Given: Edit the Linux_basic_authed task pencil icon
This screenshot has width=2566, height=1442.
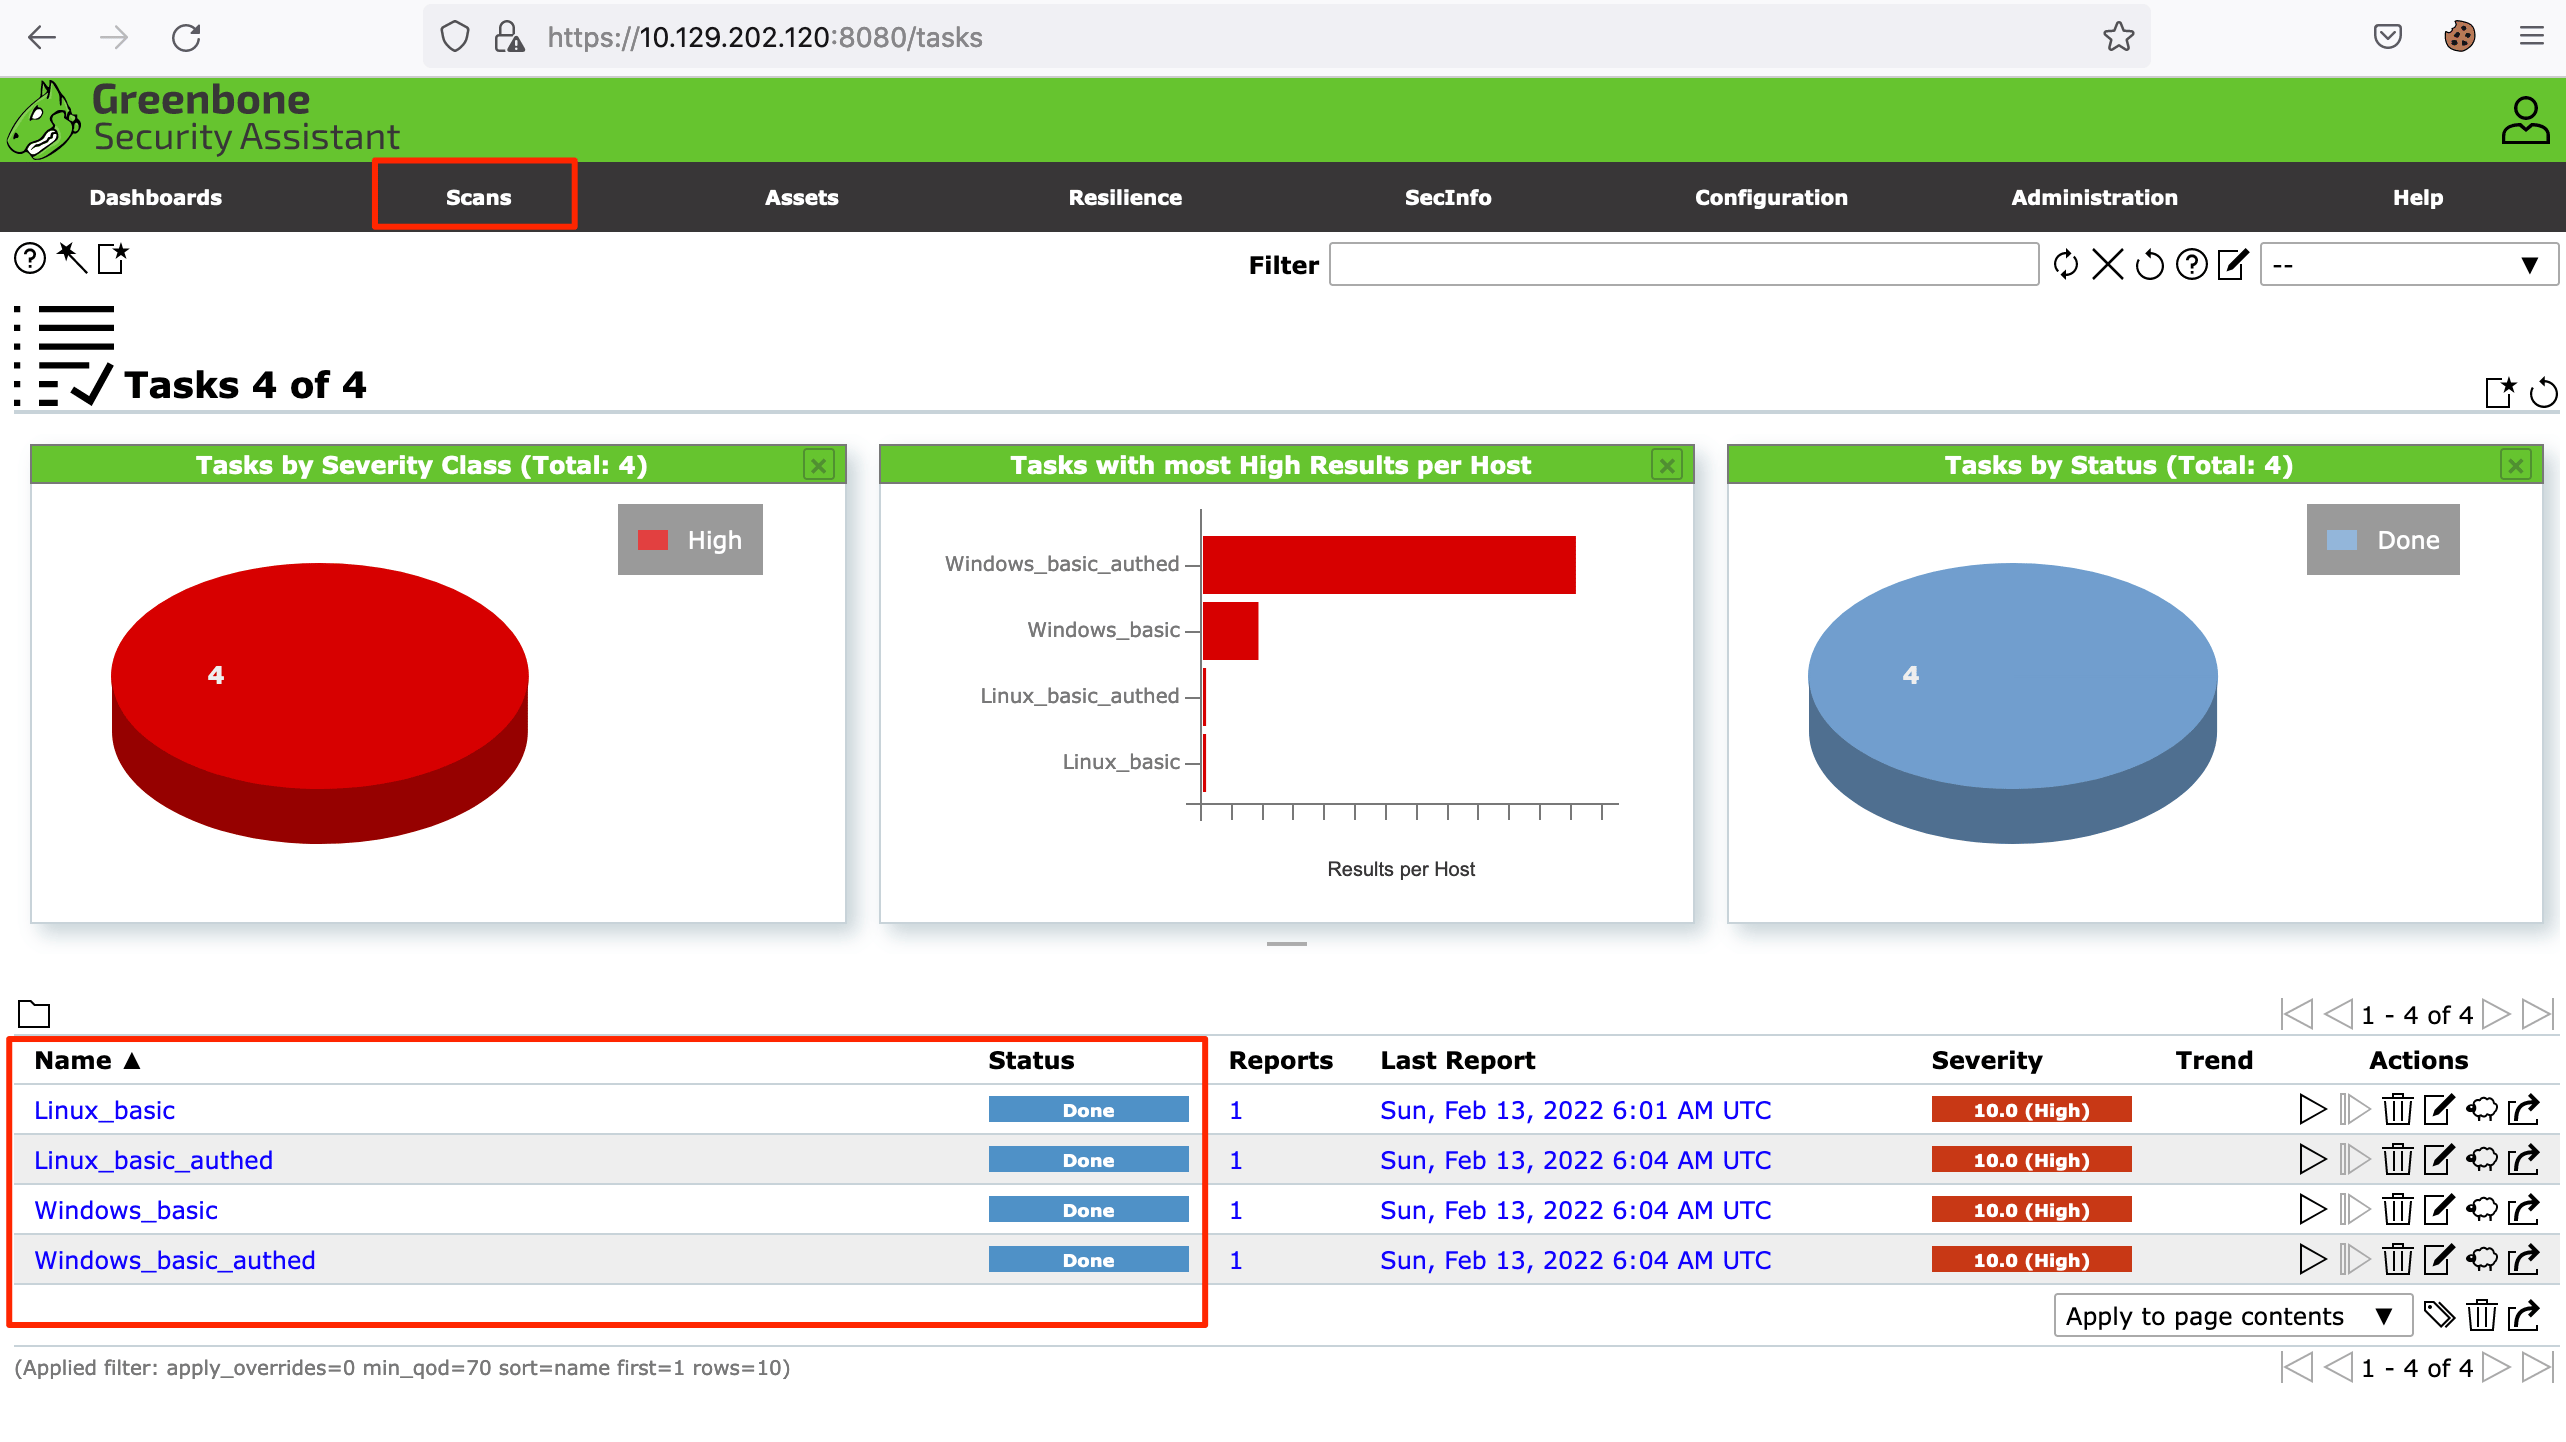Looking at the screenshot, I should 2439,1159.
